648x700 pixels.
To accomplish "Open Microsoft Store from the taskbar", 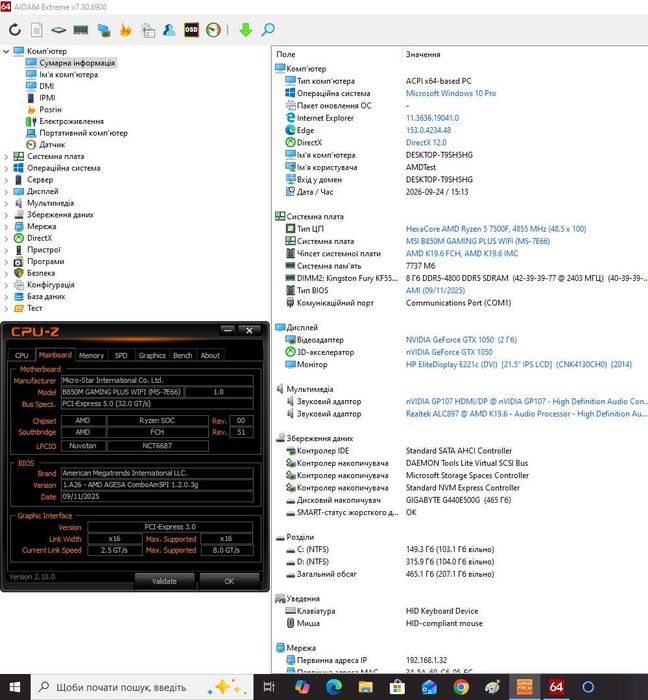I will (397, 687).
